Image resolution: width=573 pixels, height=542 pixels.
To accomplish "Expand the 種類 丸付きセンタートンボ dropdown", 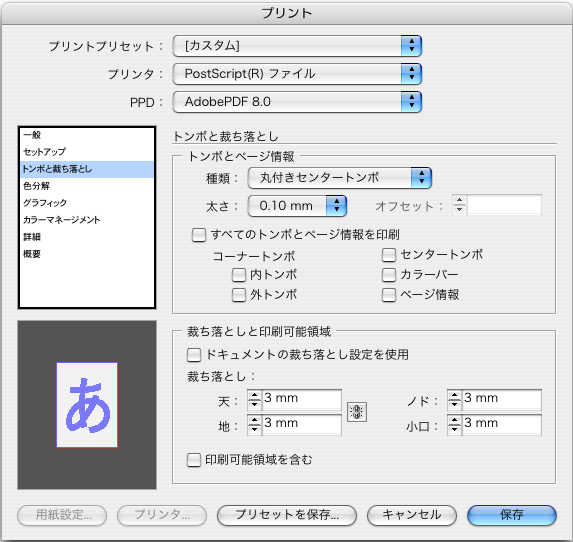I will [x=340, y=178].
